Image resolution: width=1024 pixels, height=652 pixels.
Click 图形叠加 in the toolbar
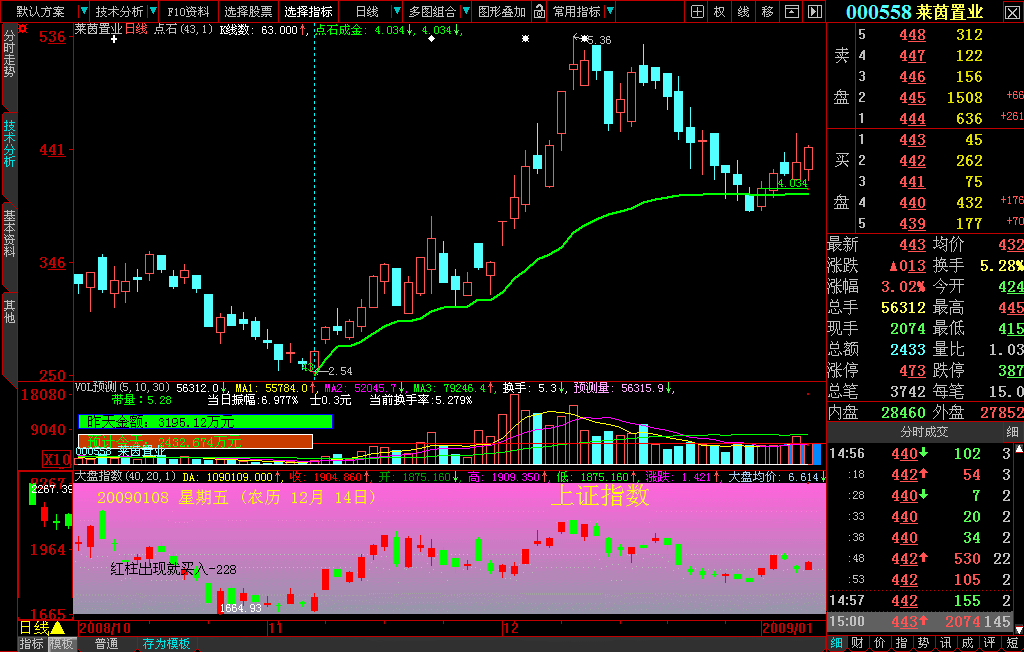tap(502, 12)
